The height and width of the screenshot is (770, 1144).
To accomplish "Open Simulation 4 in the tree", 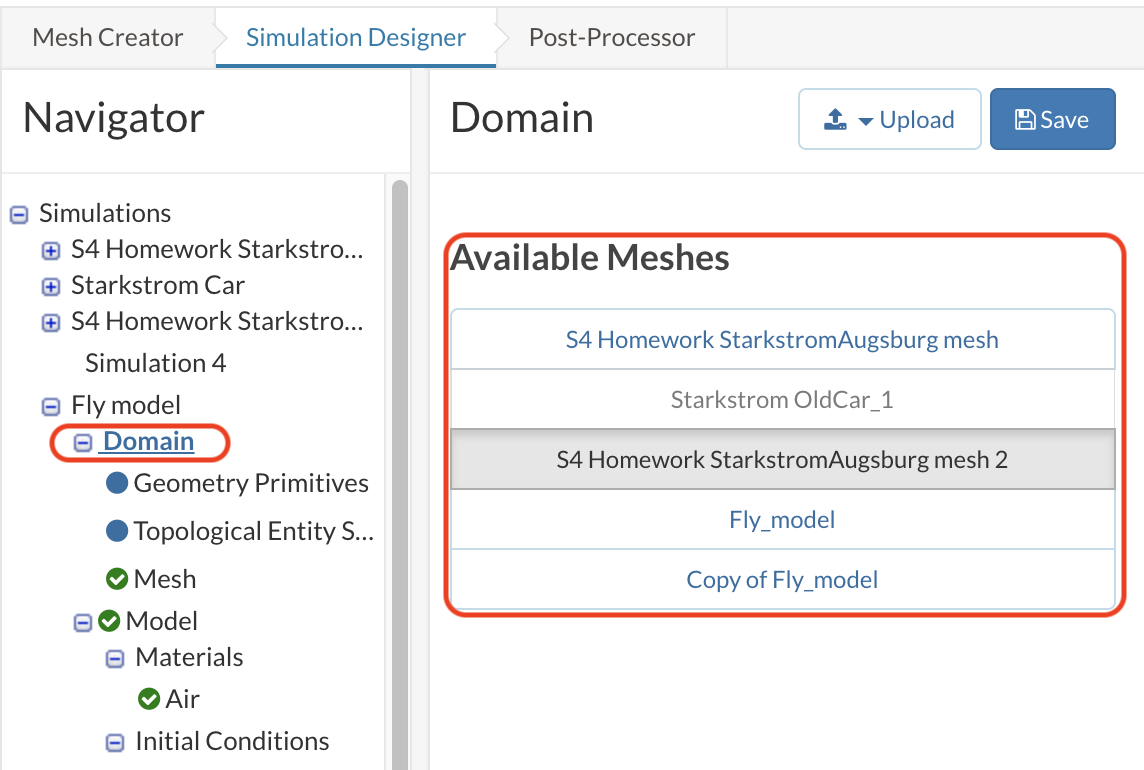I will tap(155, 363).
